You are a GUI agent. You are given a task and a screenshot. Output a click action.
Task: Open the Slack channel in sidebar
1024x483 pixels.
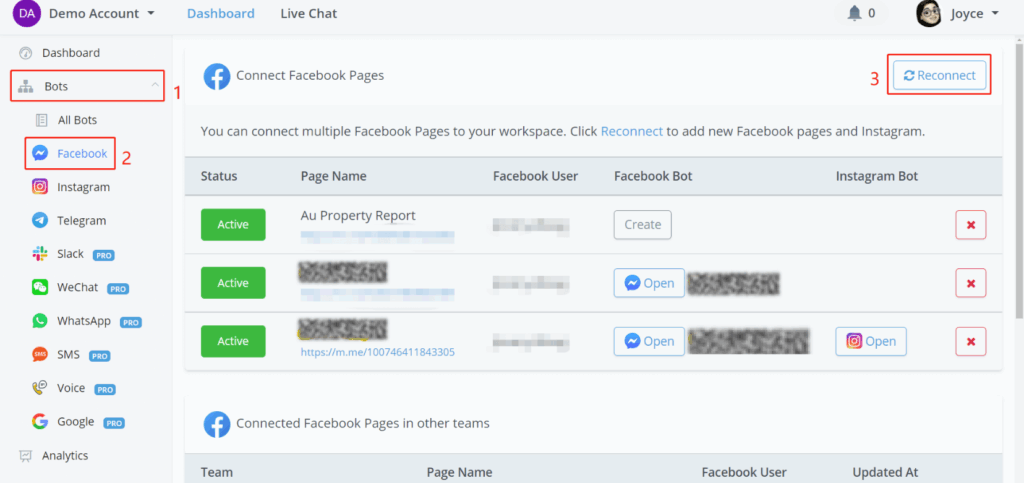[40, 254]
